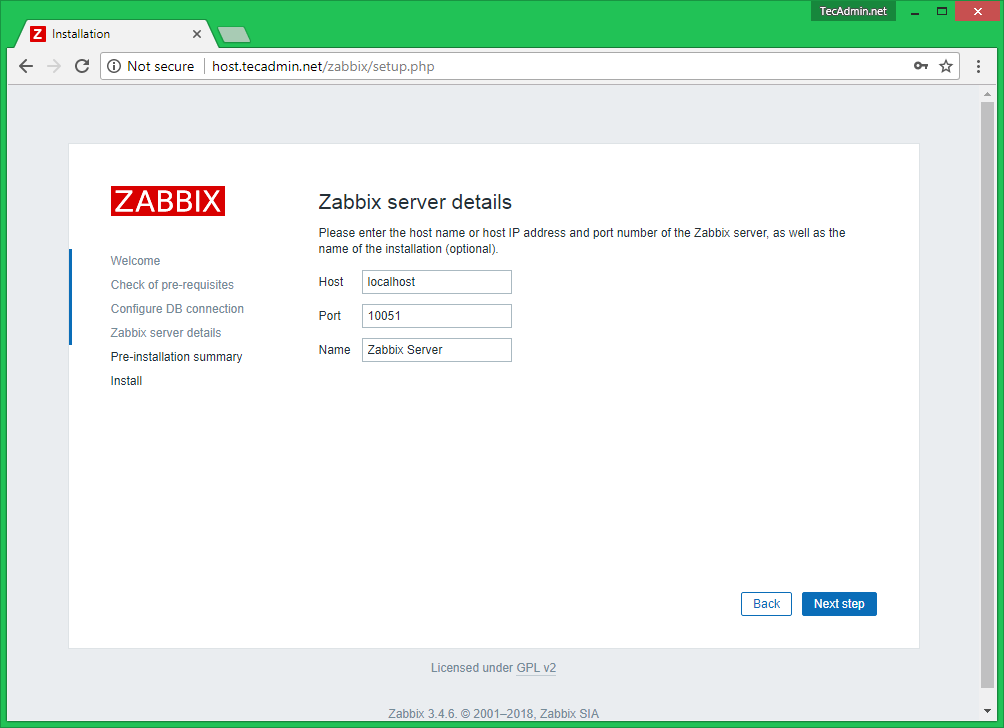Click the saved password key icon

pyautogui.click(x=920, y=66)
